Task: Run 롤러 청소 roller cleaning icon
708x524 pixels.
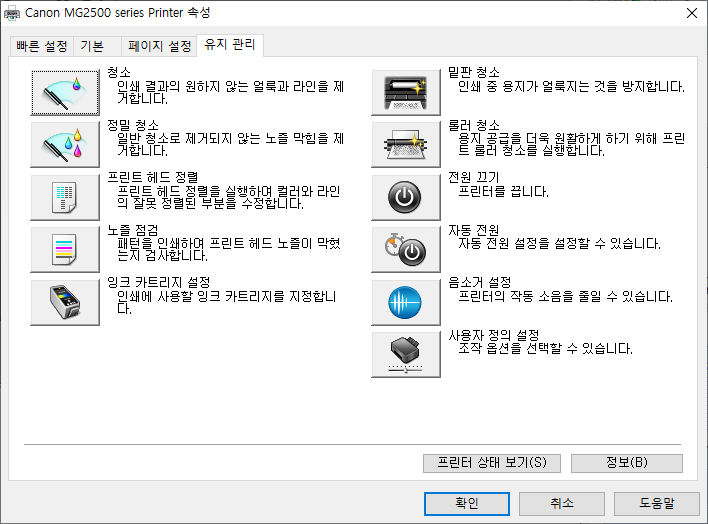Action: click(x=405, y=145)
